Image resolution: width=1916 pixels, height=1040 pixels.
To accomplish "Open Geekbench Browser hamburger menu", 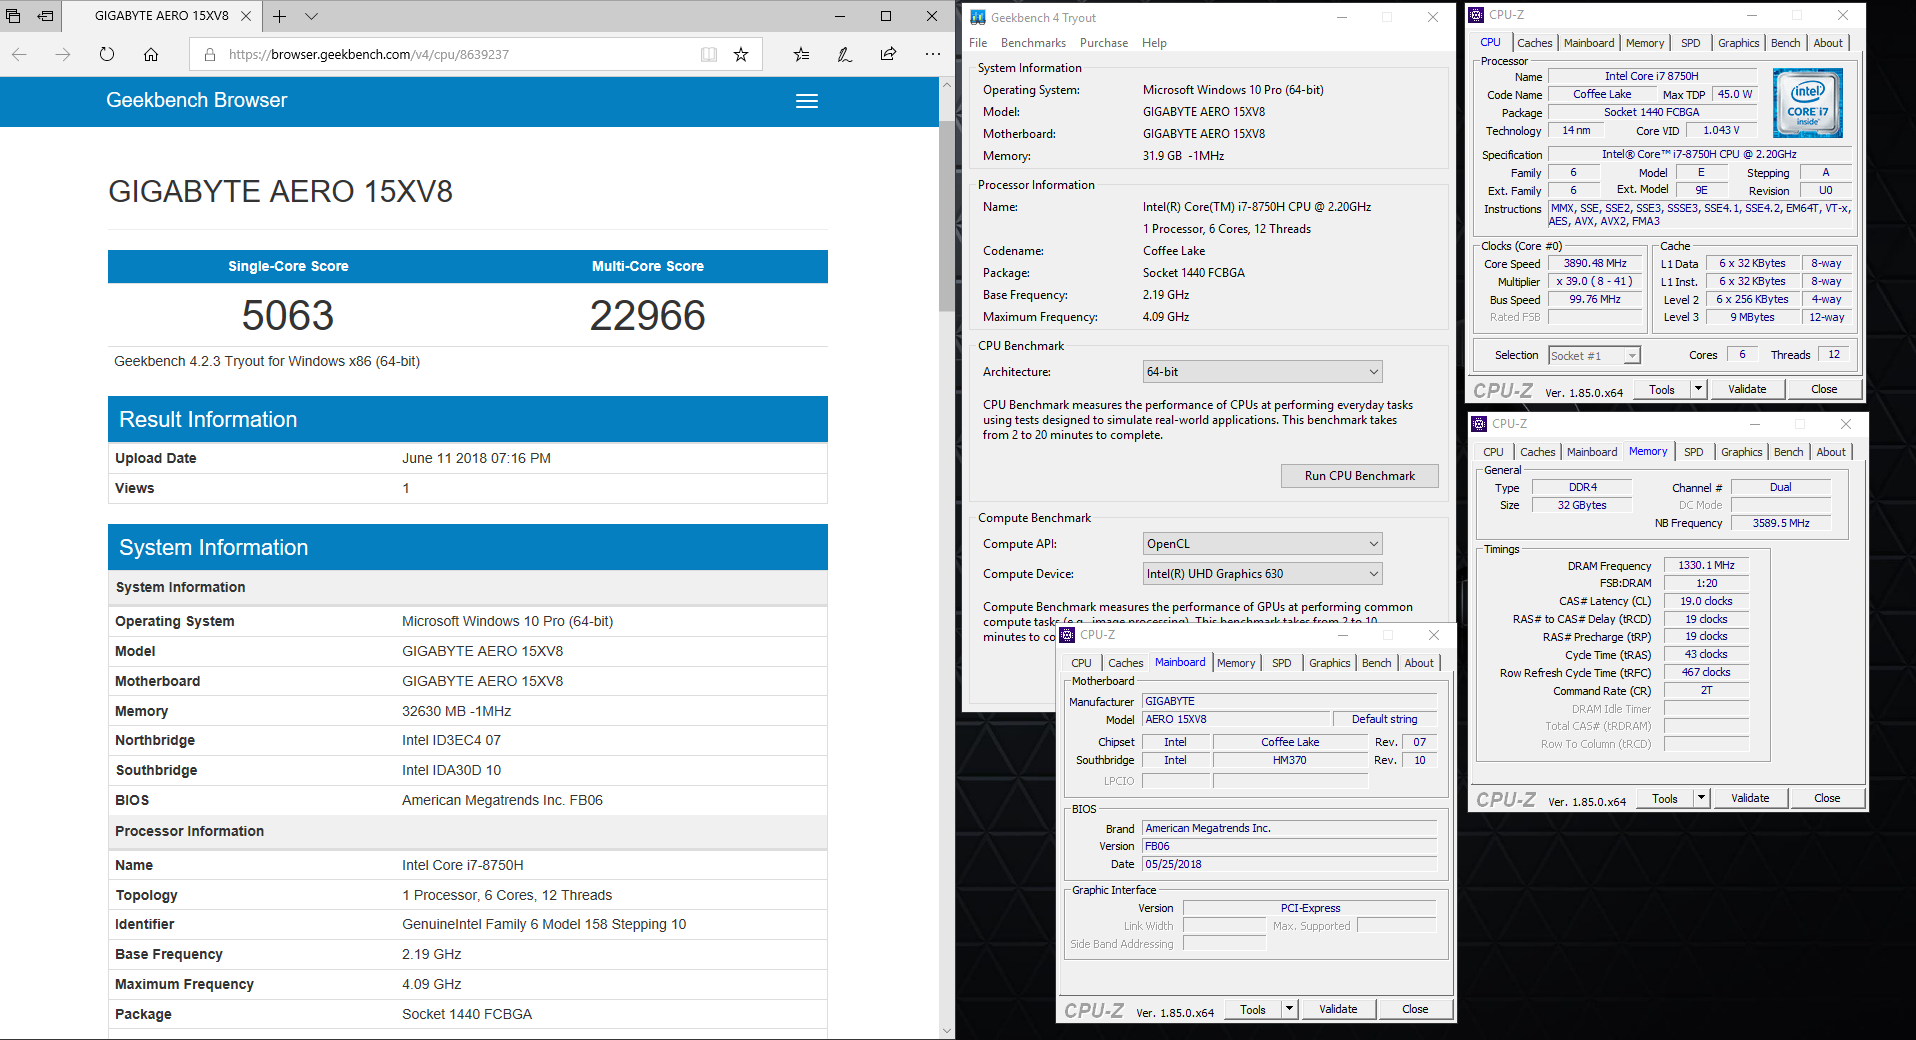I will click(x=807, y=101).
